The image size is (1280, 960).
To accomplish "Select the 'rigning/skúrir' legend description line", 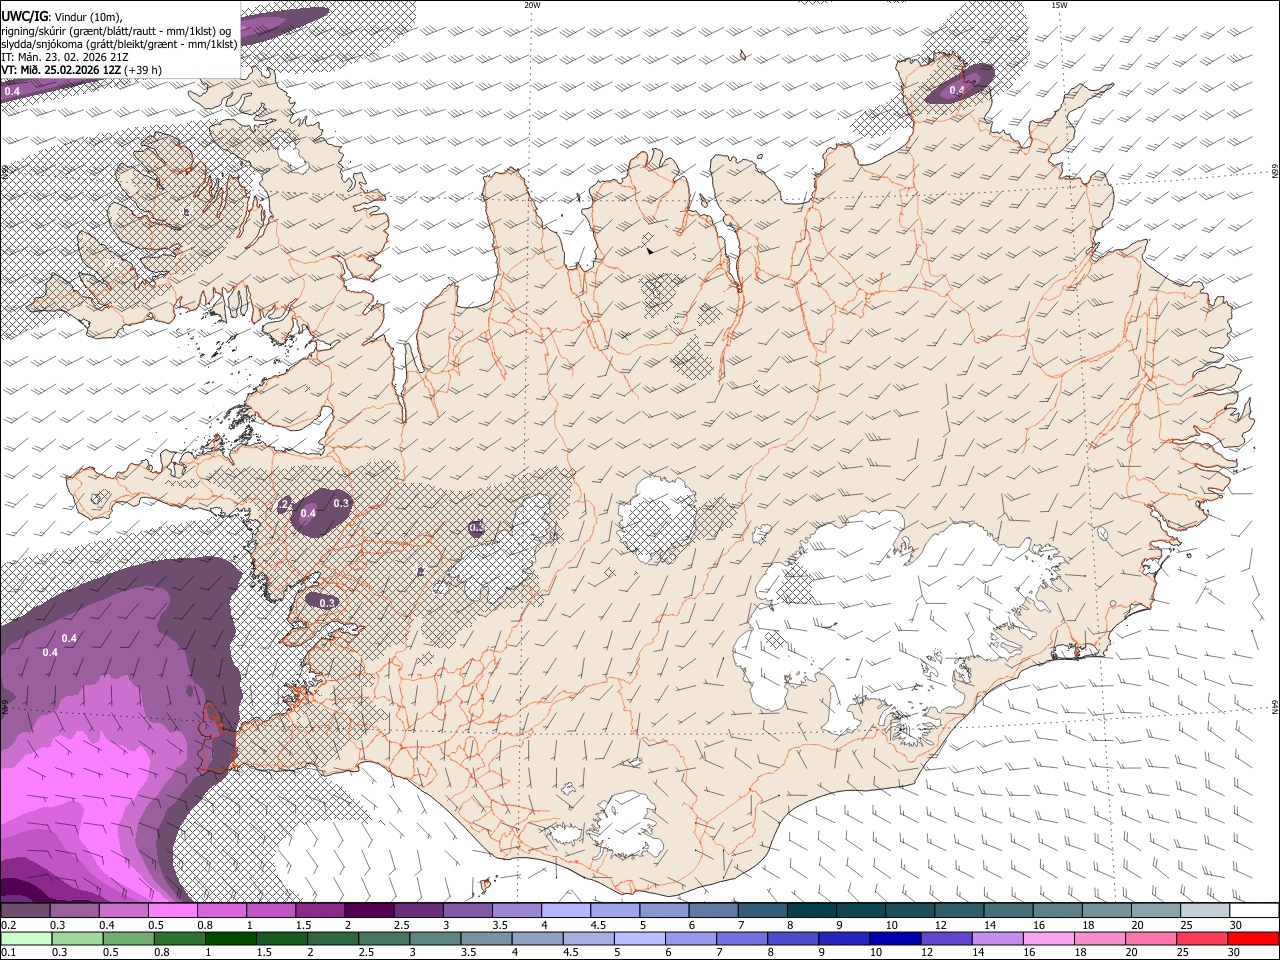I will (x=115, y=30).
